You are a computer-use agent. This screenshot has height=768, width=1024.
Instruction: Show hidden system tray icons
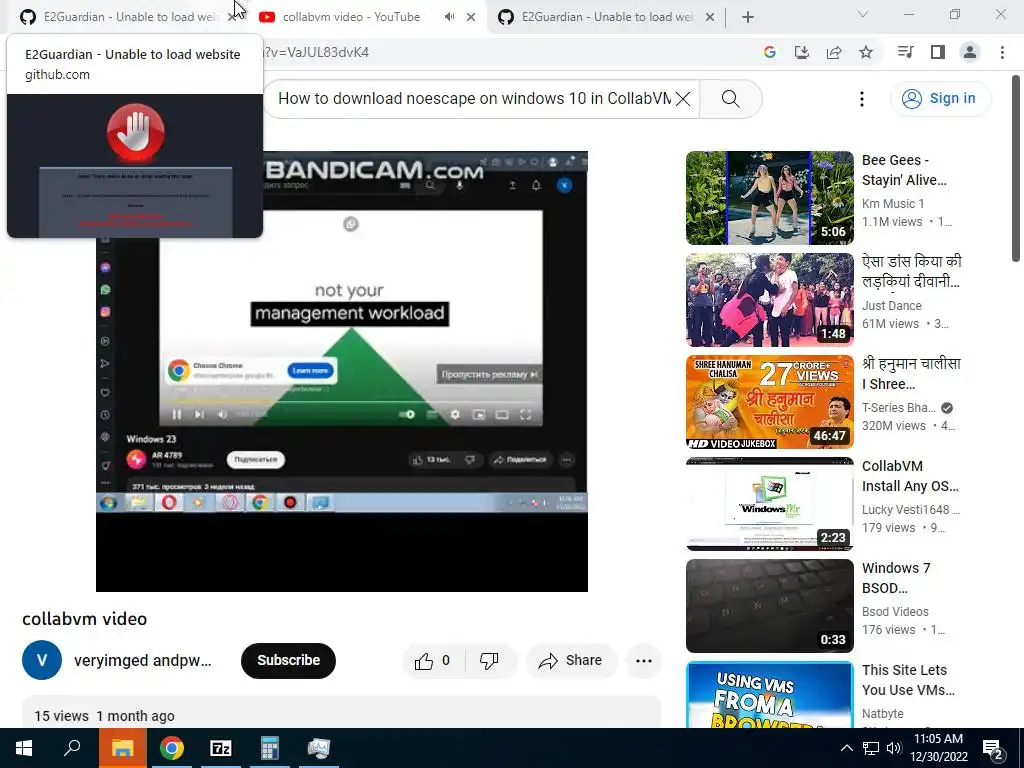(x=846, y=748)
